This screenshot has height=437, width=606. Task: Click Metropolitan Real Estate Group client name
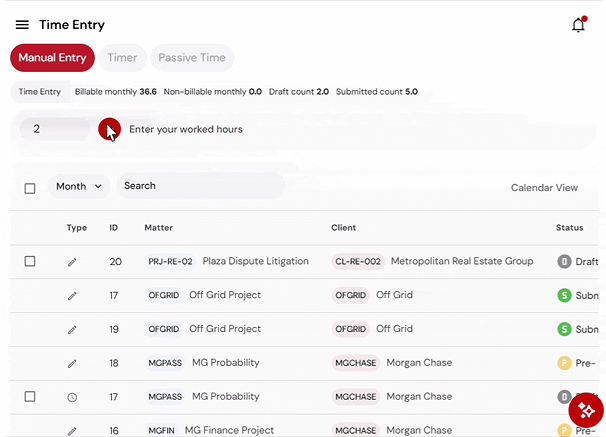tap(462, 261)
